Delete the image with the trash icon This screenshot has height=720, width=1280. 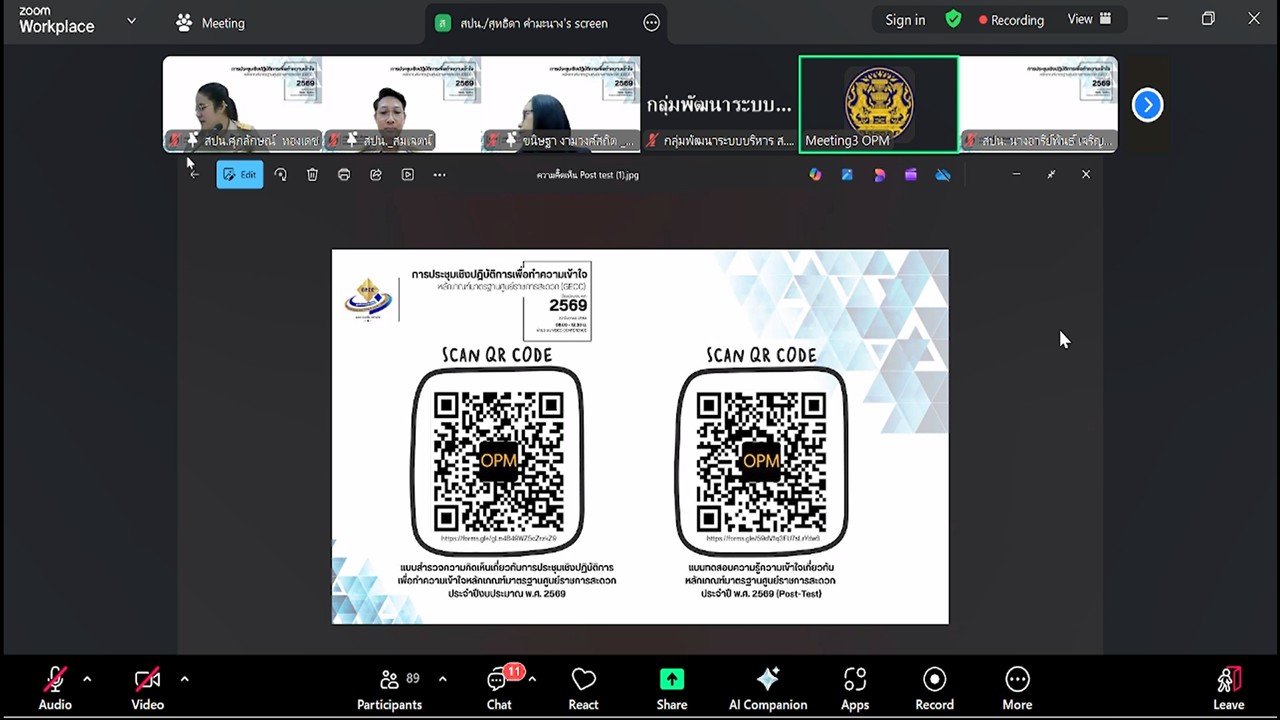(x=312, y=174)
